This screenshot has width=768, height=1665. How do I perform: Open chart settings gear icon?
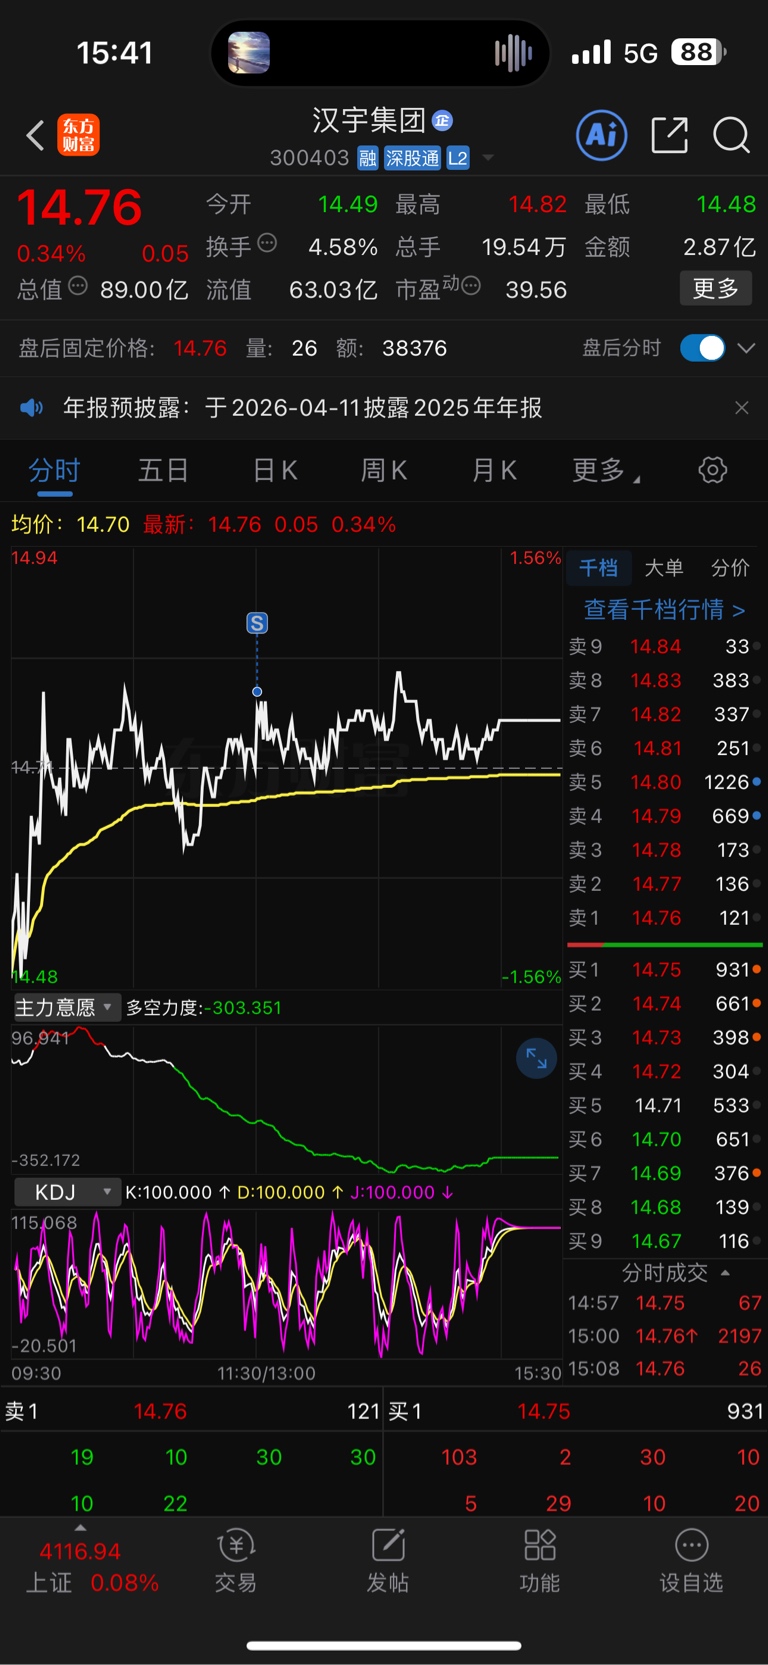click(x=712, y=470)
